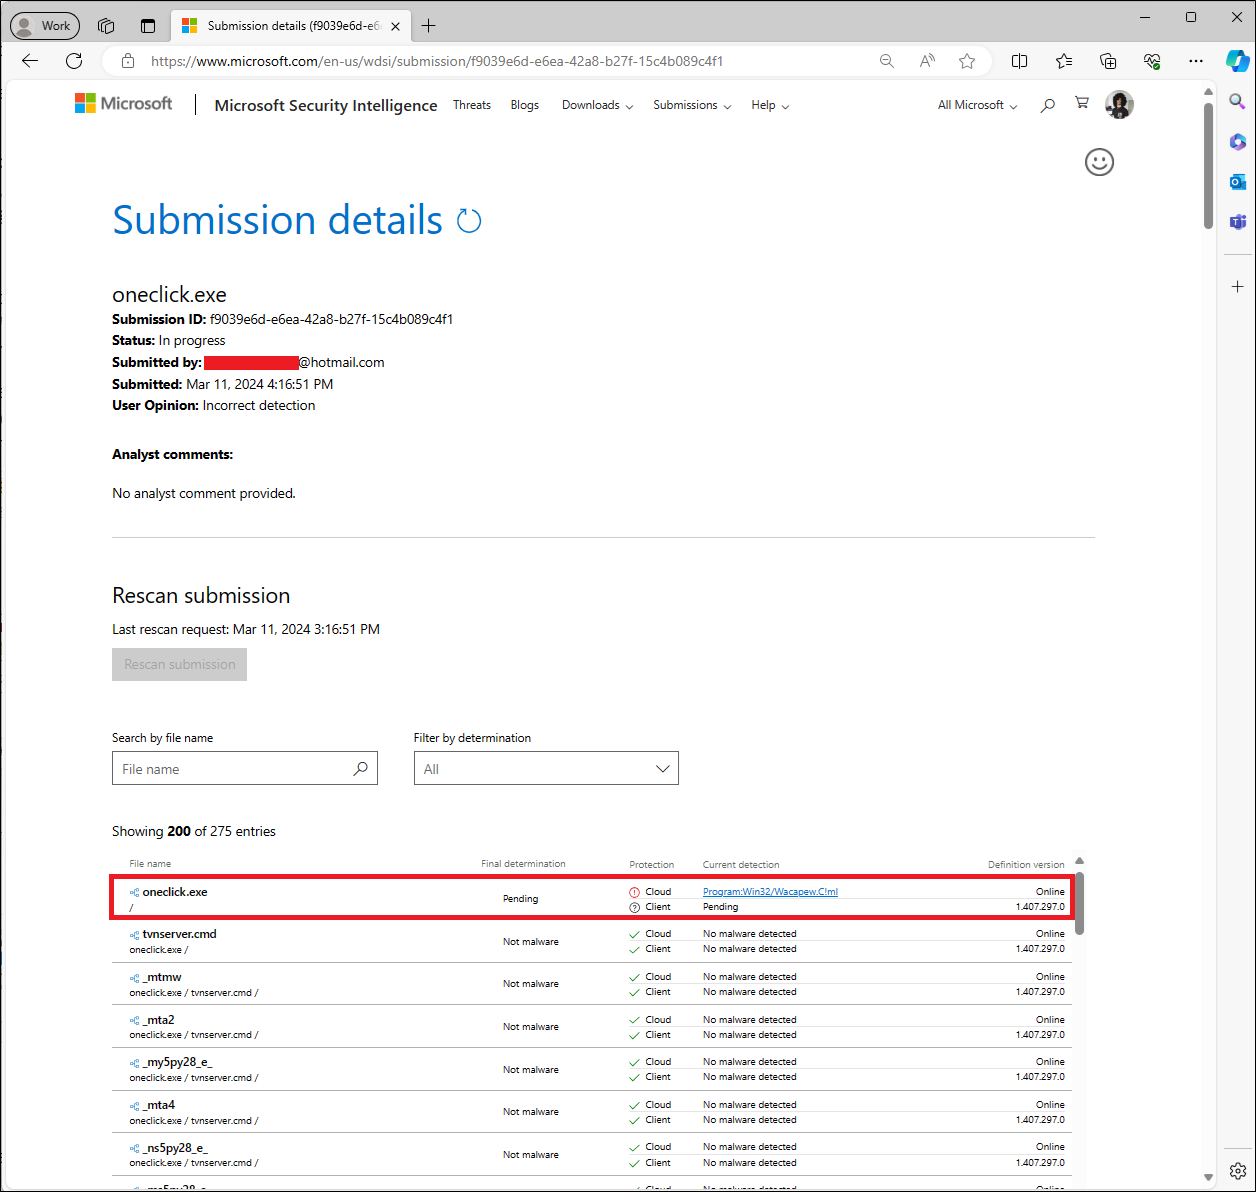Open the Threats menu item
This screenshot has height=1192, width=1256.
472,105
